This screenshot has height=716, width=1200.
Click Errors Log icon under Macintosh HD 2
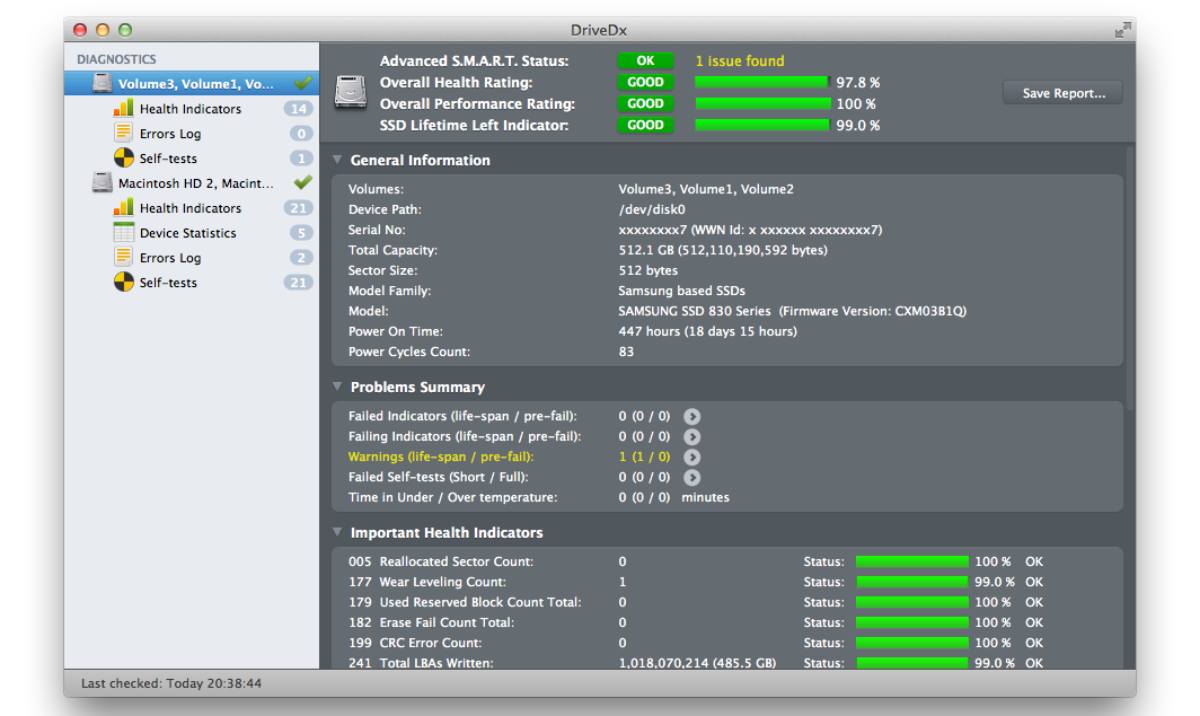click(124, 258)
